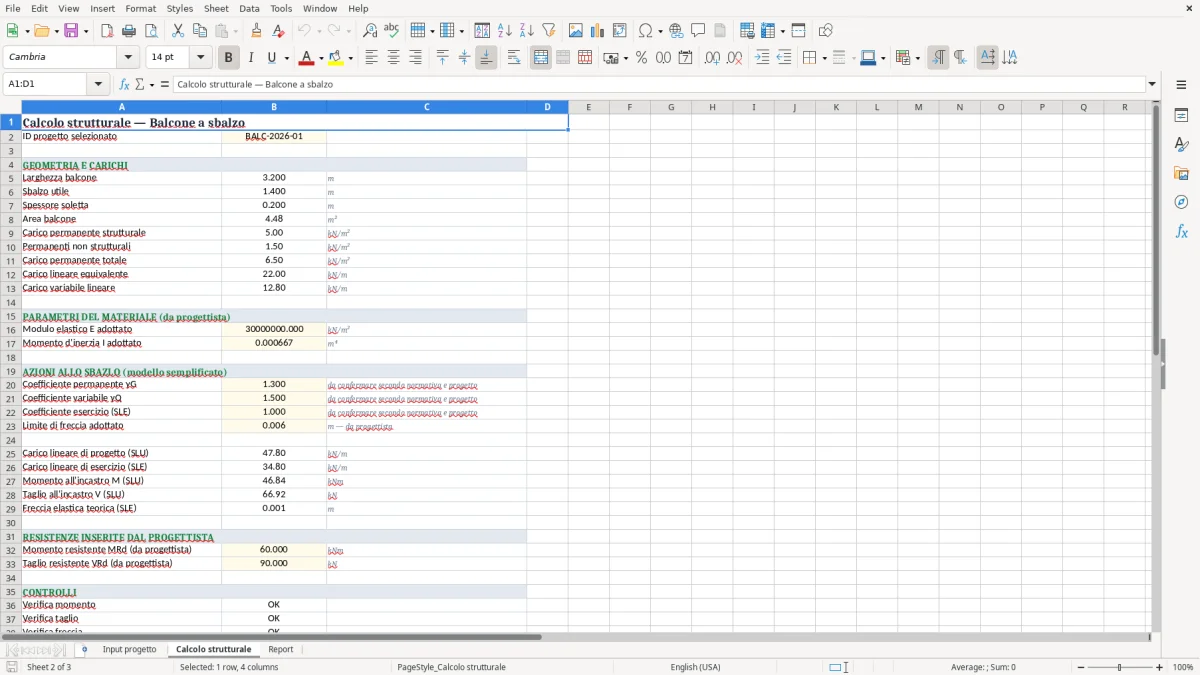Select row header 16

pyautogui.click(x=11, y=329)
